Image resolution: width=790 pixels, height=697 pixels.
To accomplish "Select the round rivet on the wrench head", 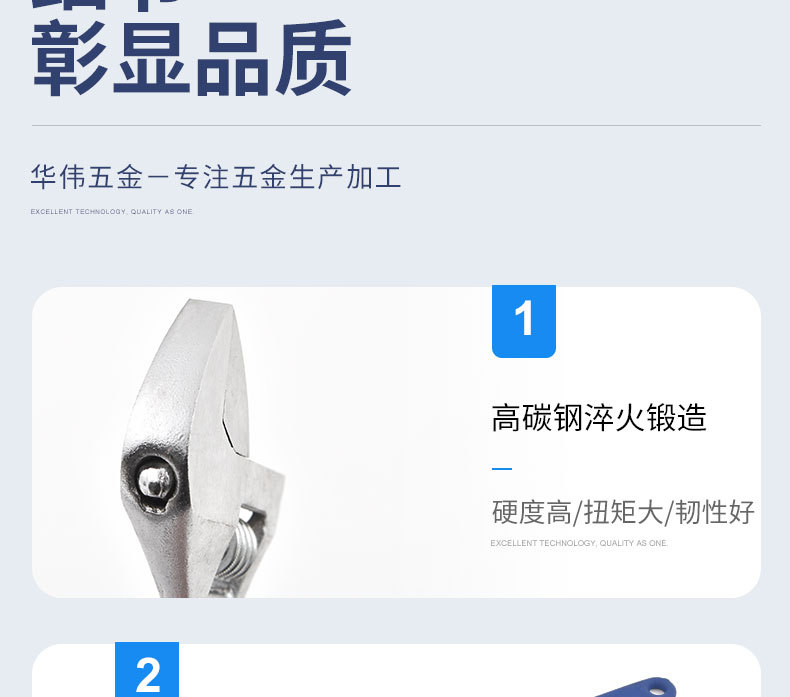I will pyautogui.click(x=154, y=482).
